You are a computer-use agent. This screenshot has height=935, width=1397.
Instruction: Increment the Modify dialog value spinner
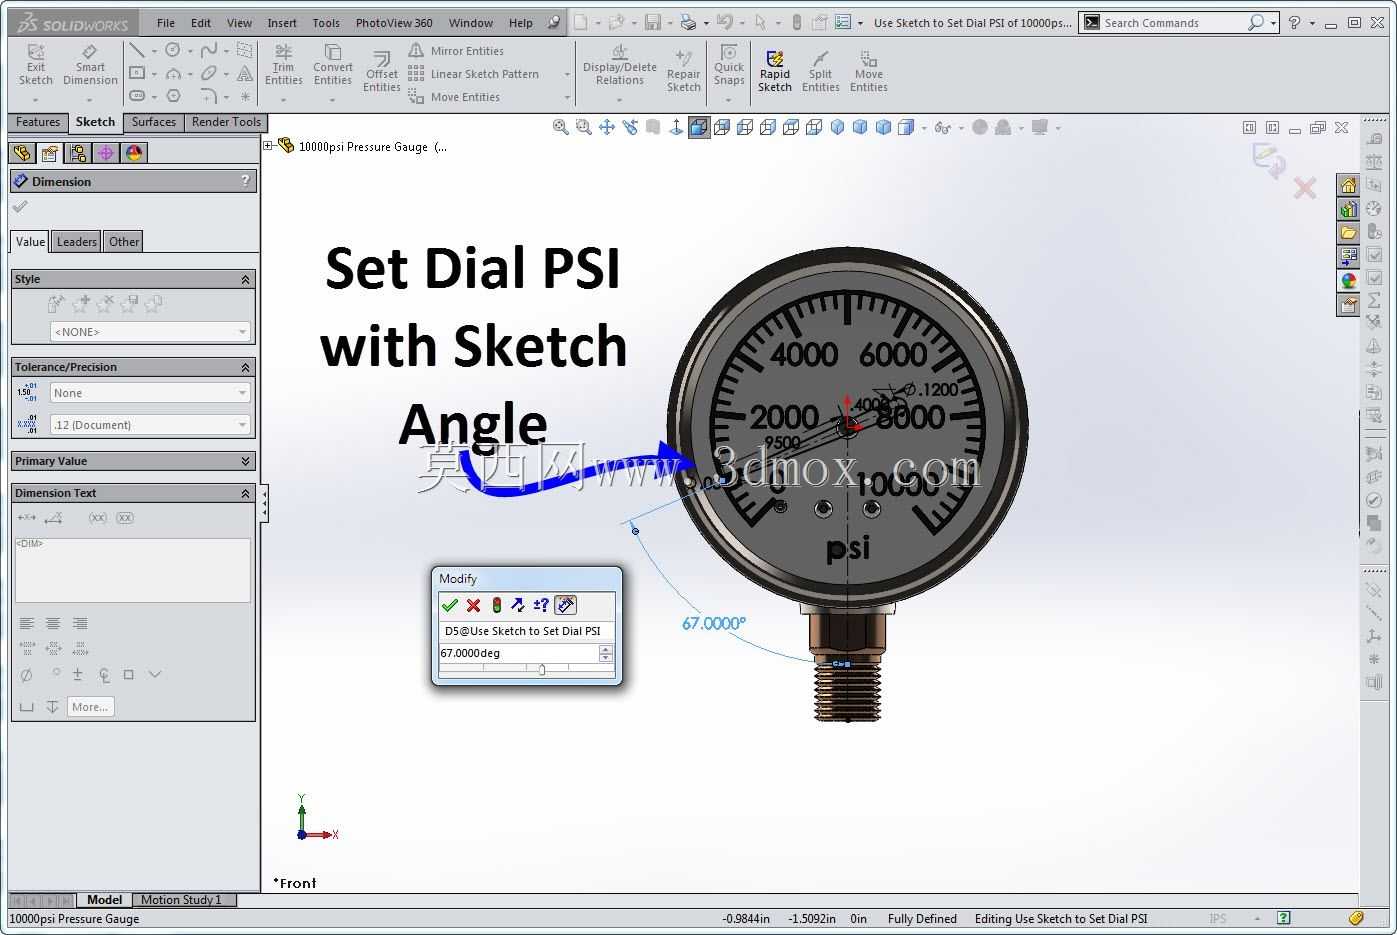point(606,649)
